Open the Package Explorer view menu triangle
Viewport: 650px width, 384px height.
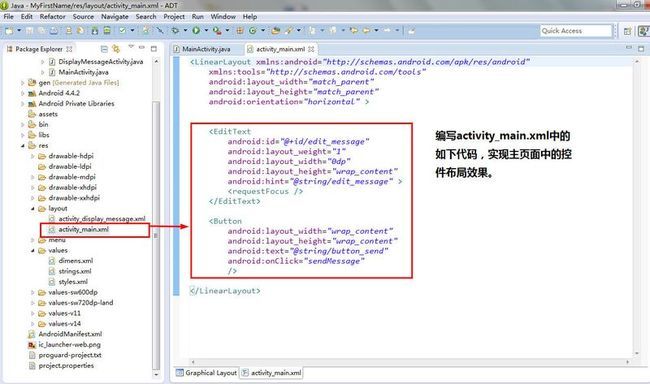(131, 46)
